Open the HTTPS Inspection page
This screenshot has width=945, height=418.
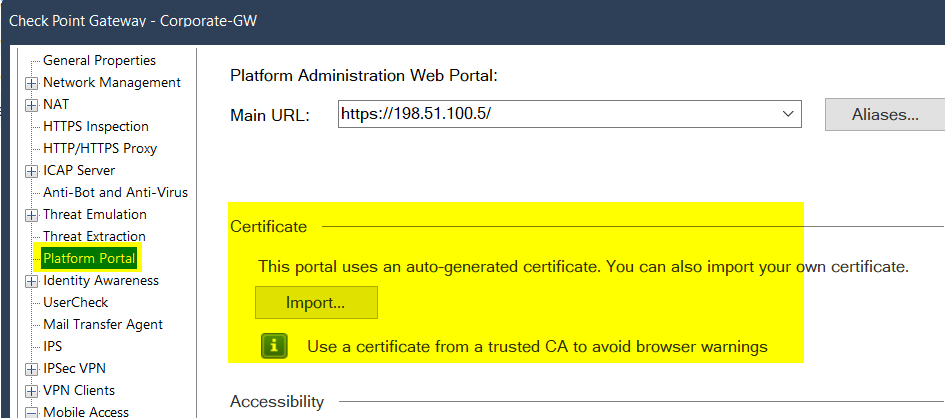[x=96, y=126]
